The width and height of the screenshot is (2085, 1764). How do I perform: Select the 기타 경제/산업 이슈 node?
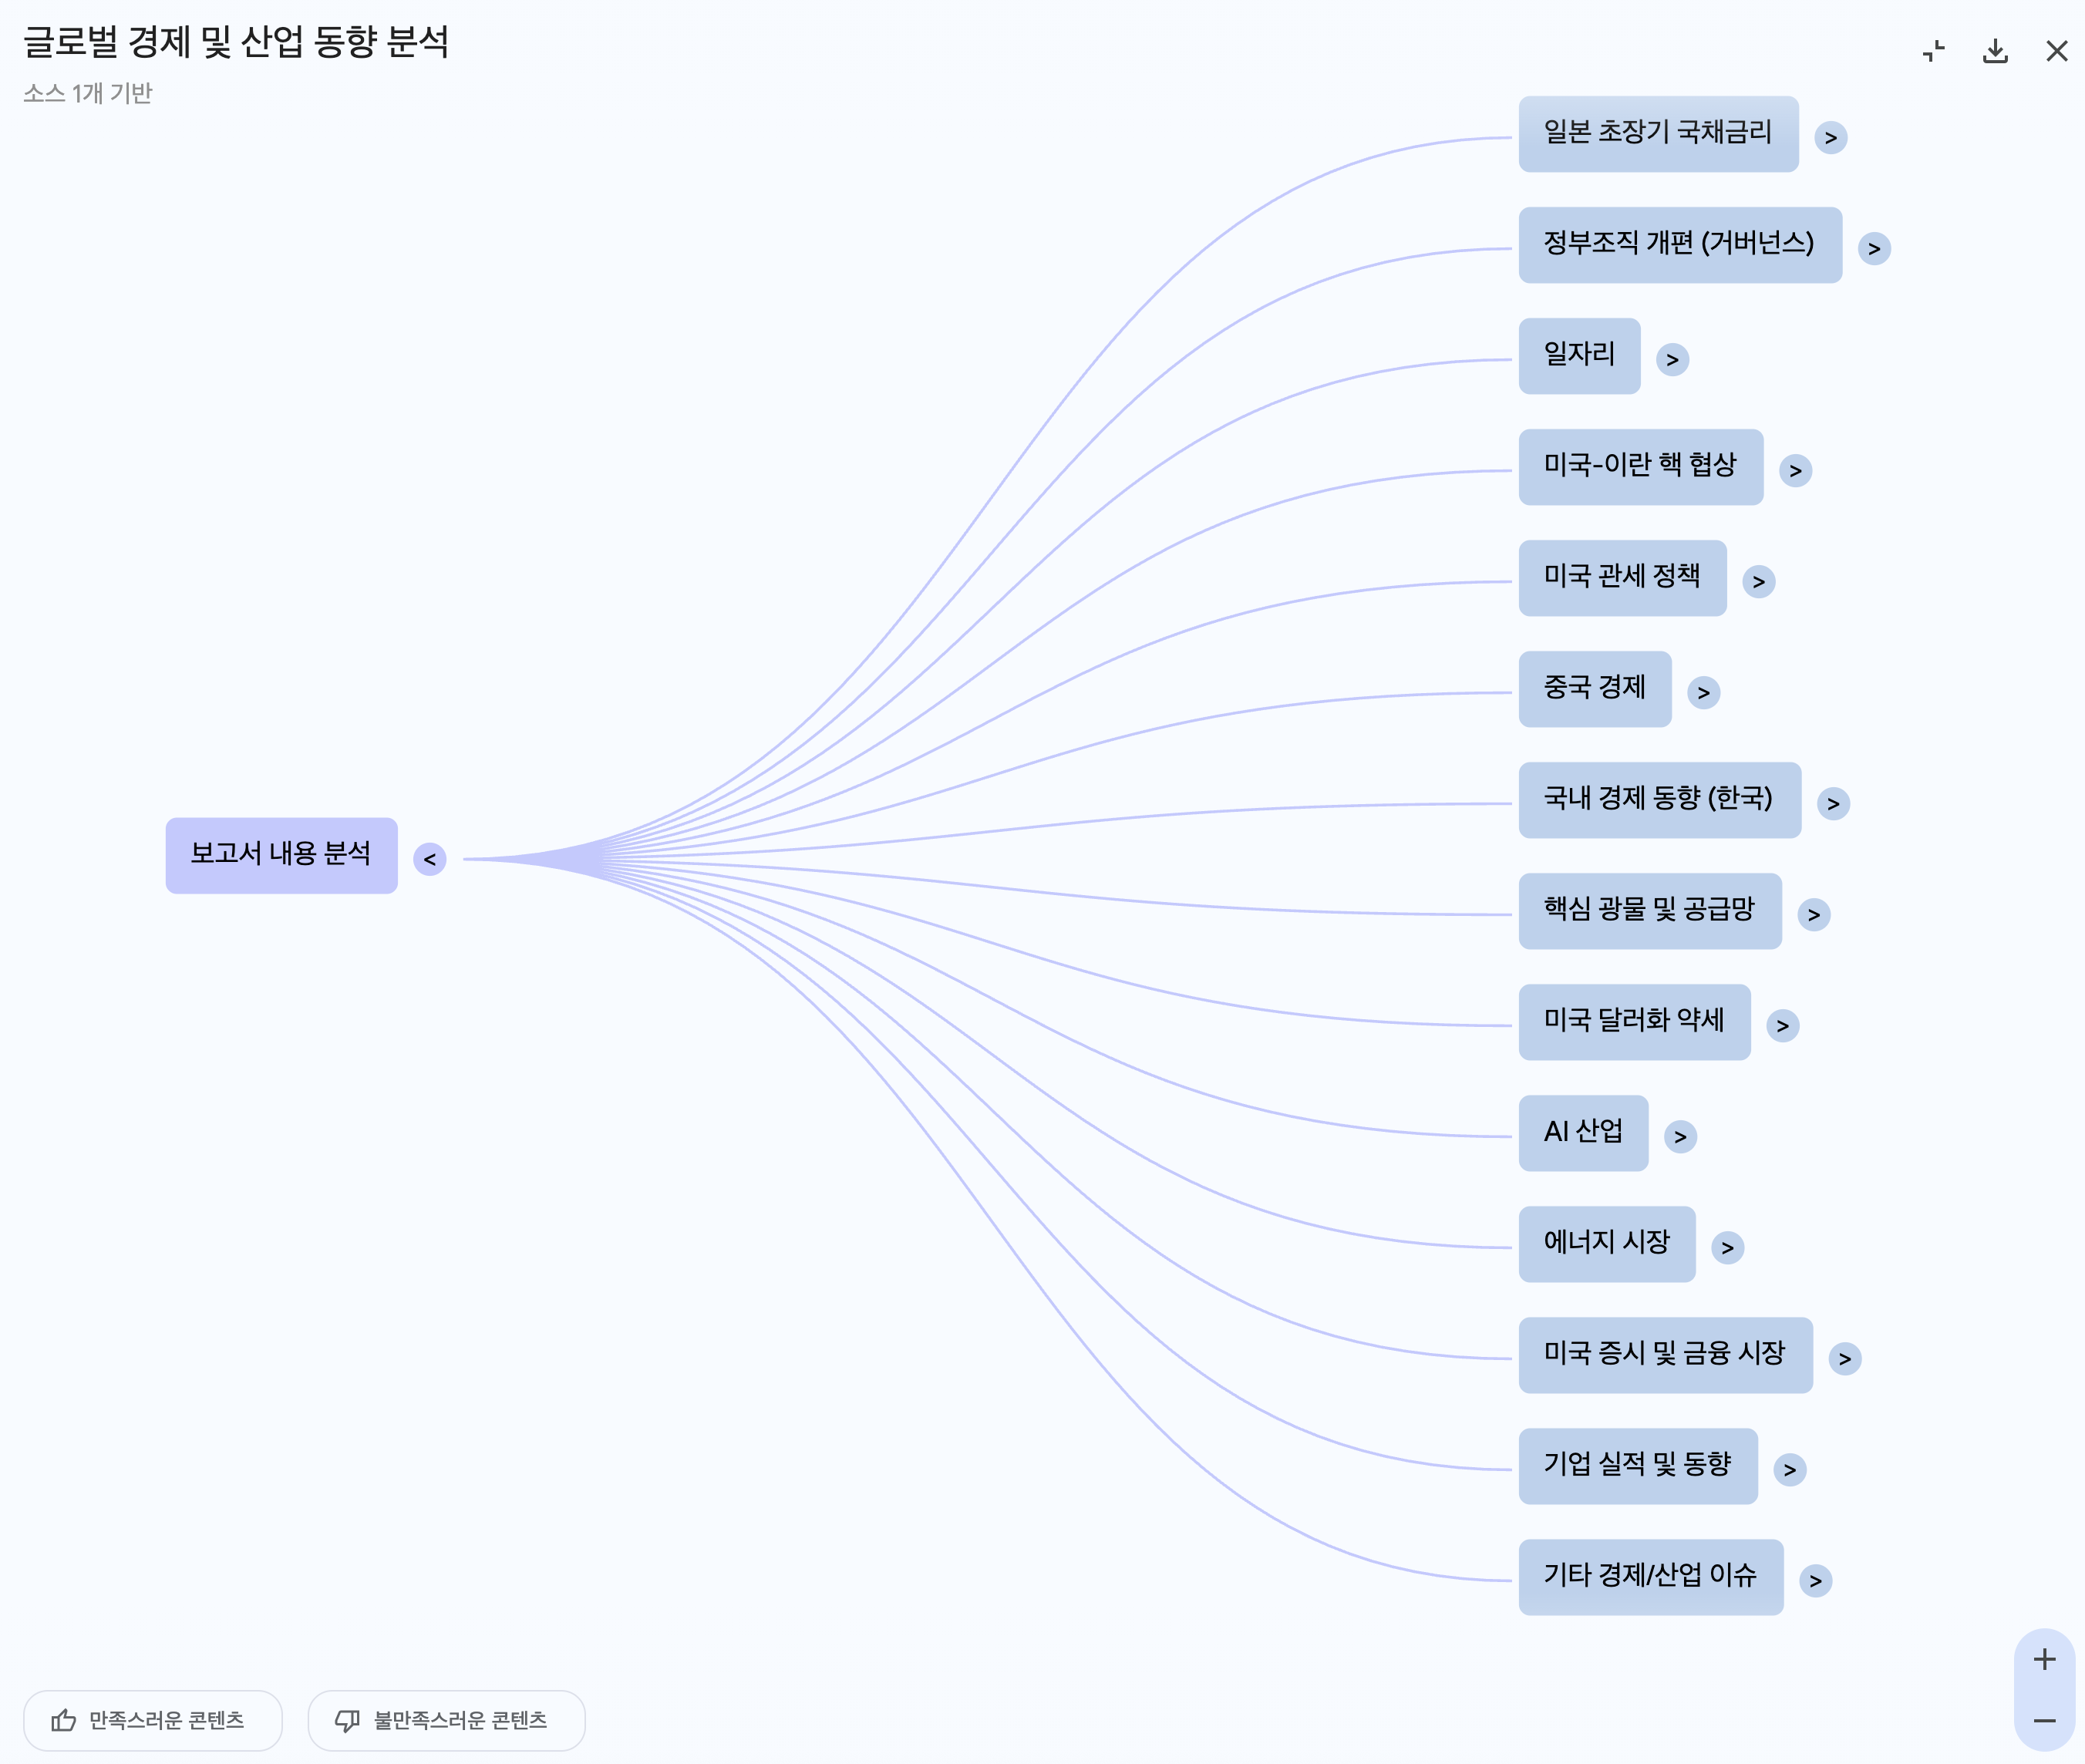[x=1649, y=1576]
